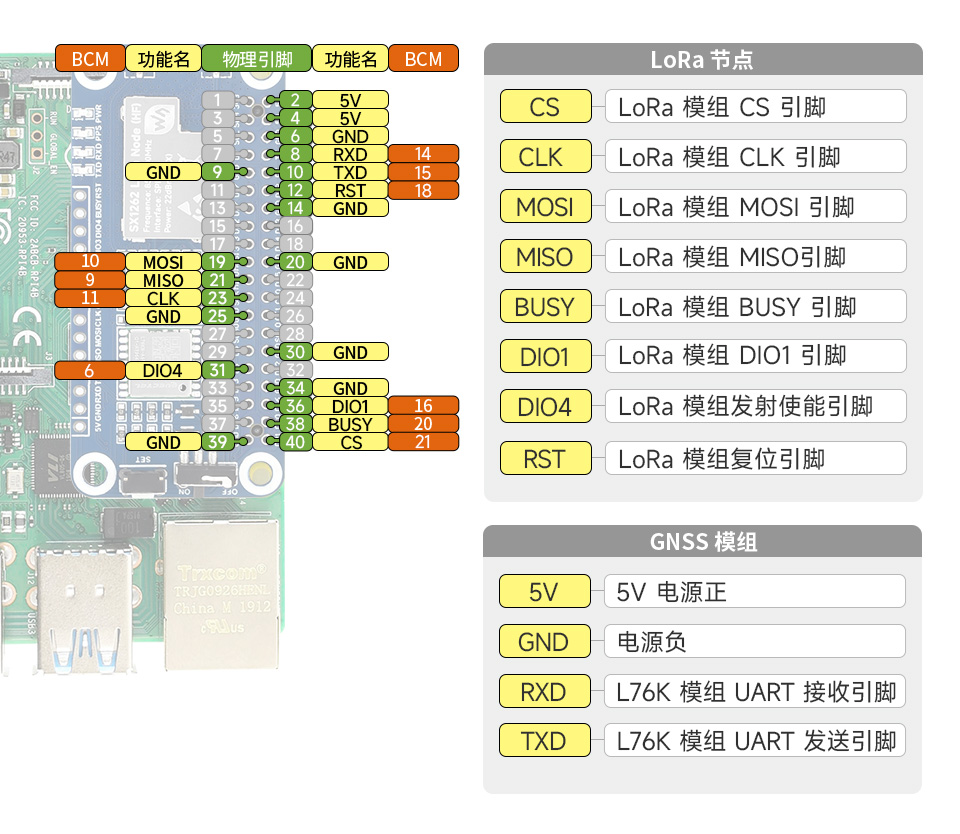Select the CS pin badge in LoRa panel
This screenshot has height=834, width=960.
pyautogui.click(x=545, y=106)
